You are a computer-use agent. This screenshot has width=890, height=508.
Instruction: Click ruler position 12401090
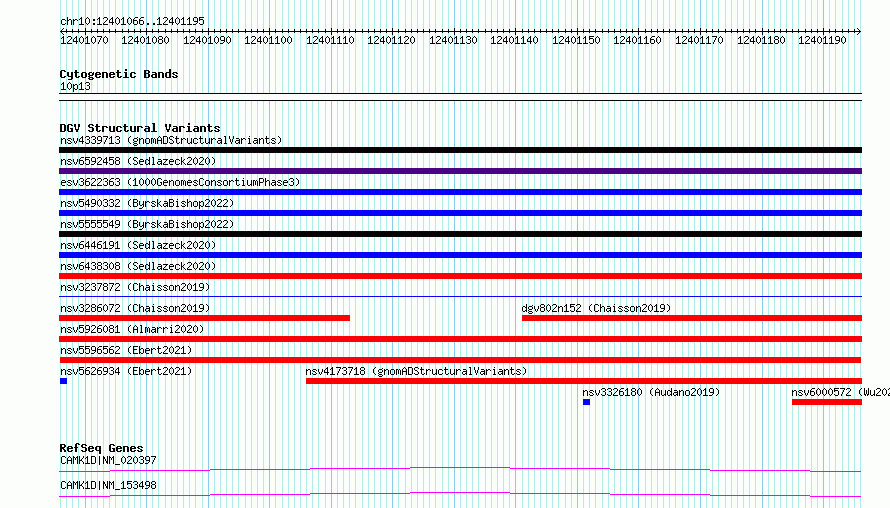coord(207,40)
